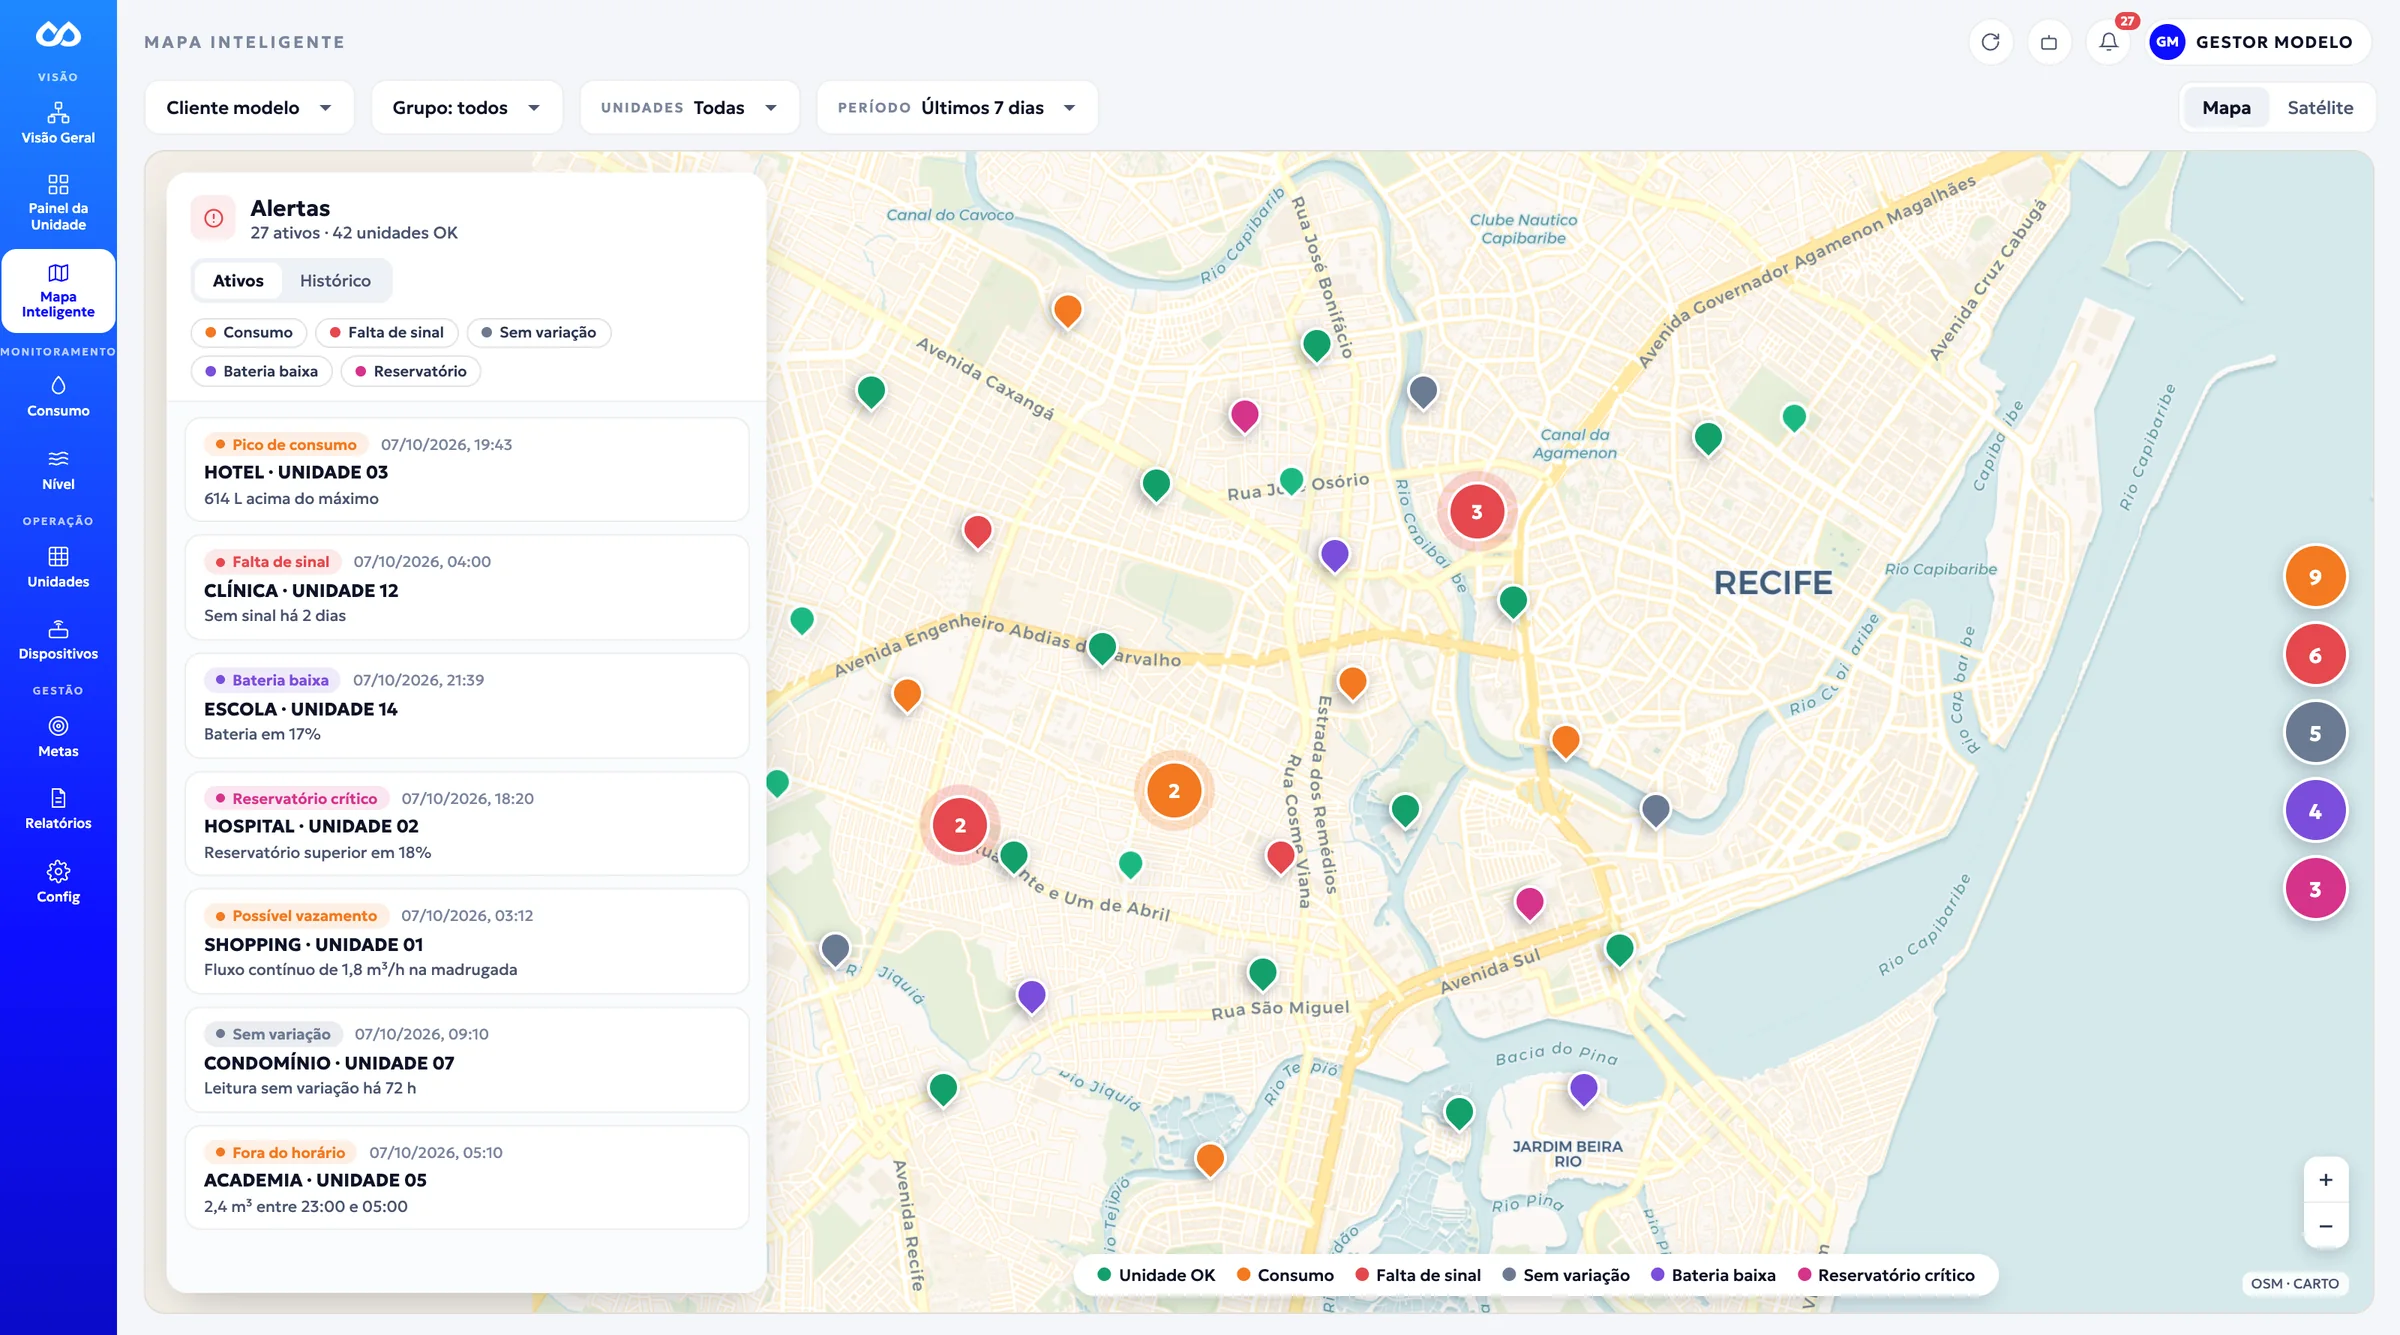Viewport: 2400px width, 1335px height.
Task: Click the briefcase icon beside the refresh button
Action: (2049, 42)
